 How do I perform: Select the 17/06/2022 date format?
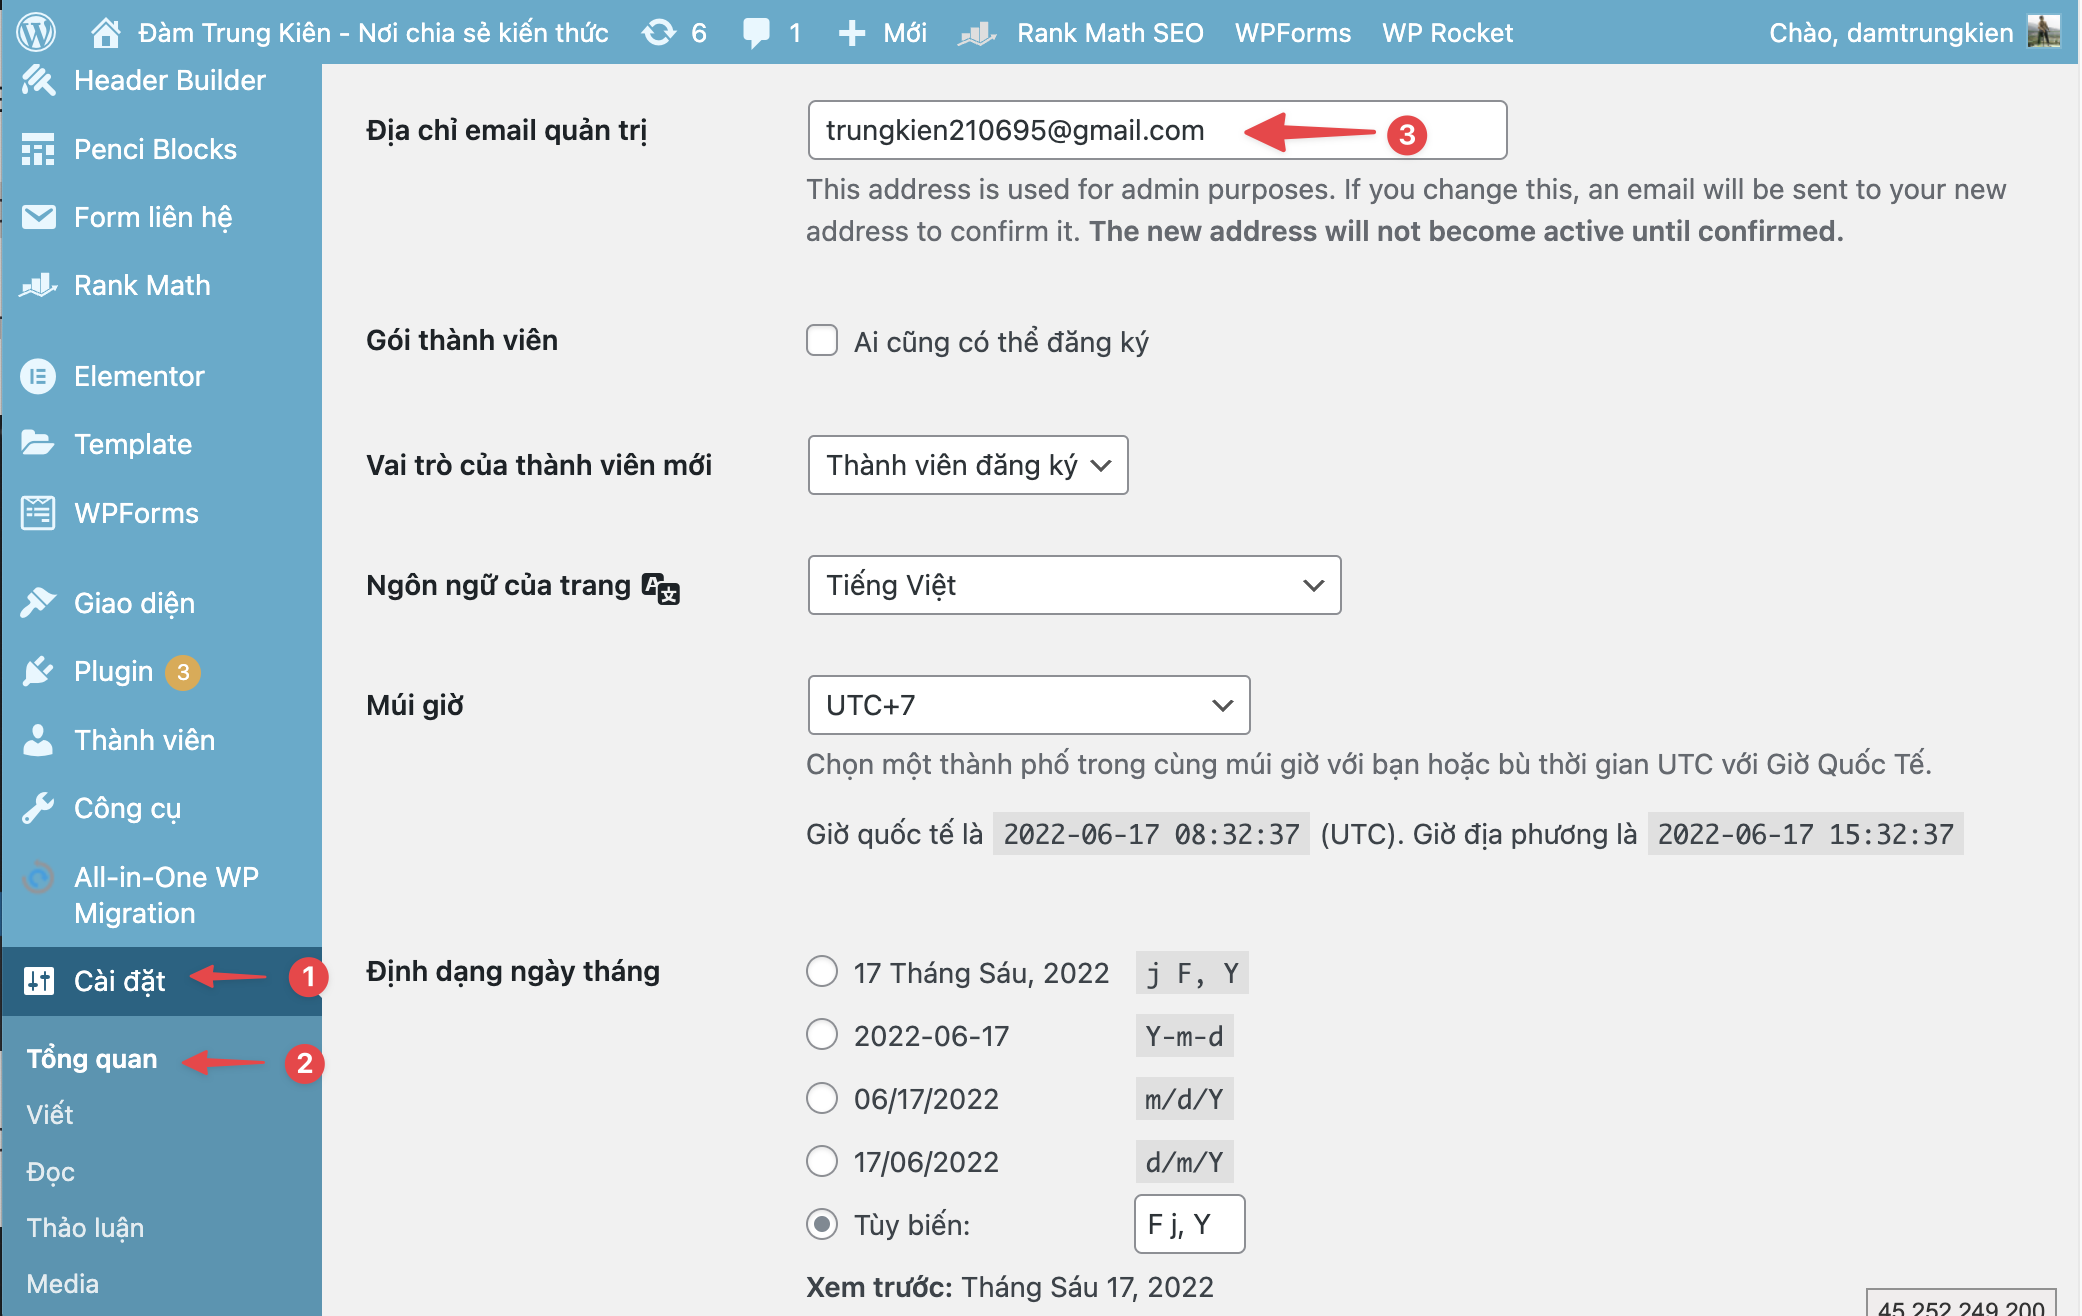click(x=822, y=1161)
